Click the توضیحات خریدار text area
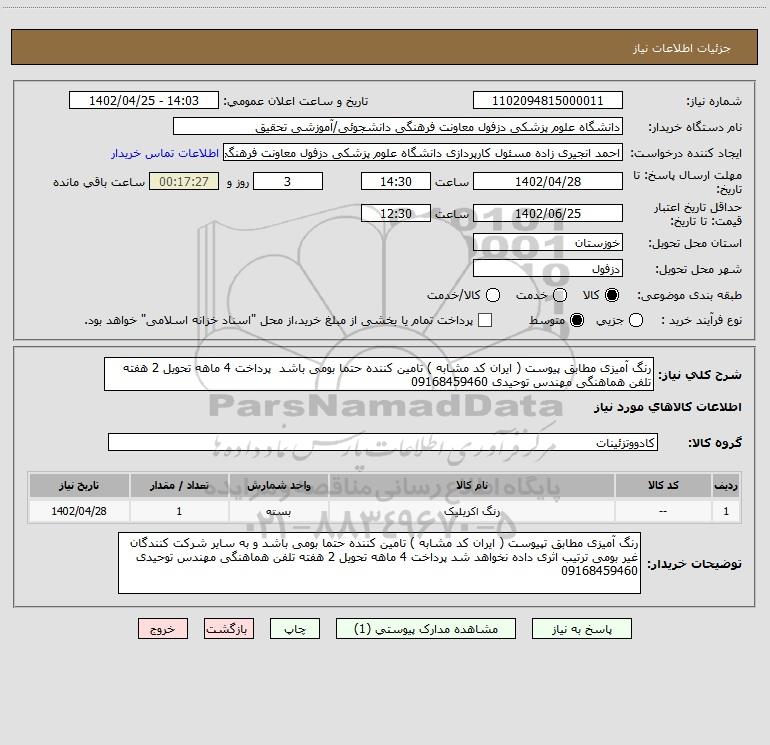This screenshot has width=770, height=745. [379, 563]
